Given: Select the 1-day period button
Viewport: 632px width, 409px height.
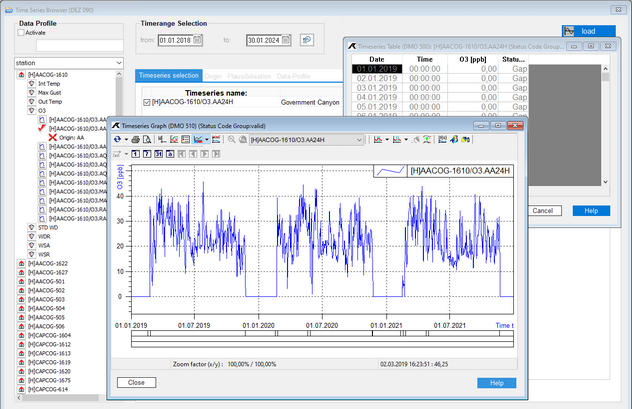Looking at the screenshot, I should tap(135, 154).
